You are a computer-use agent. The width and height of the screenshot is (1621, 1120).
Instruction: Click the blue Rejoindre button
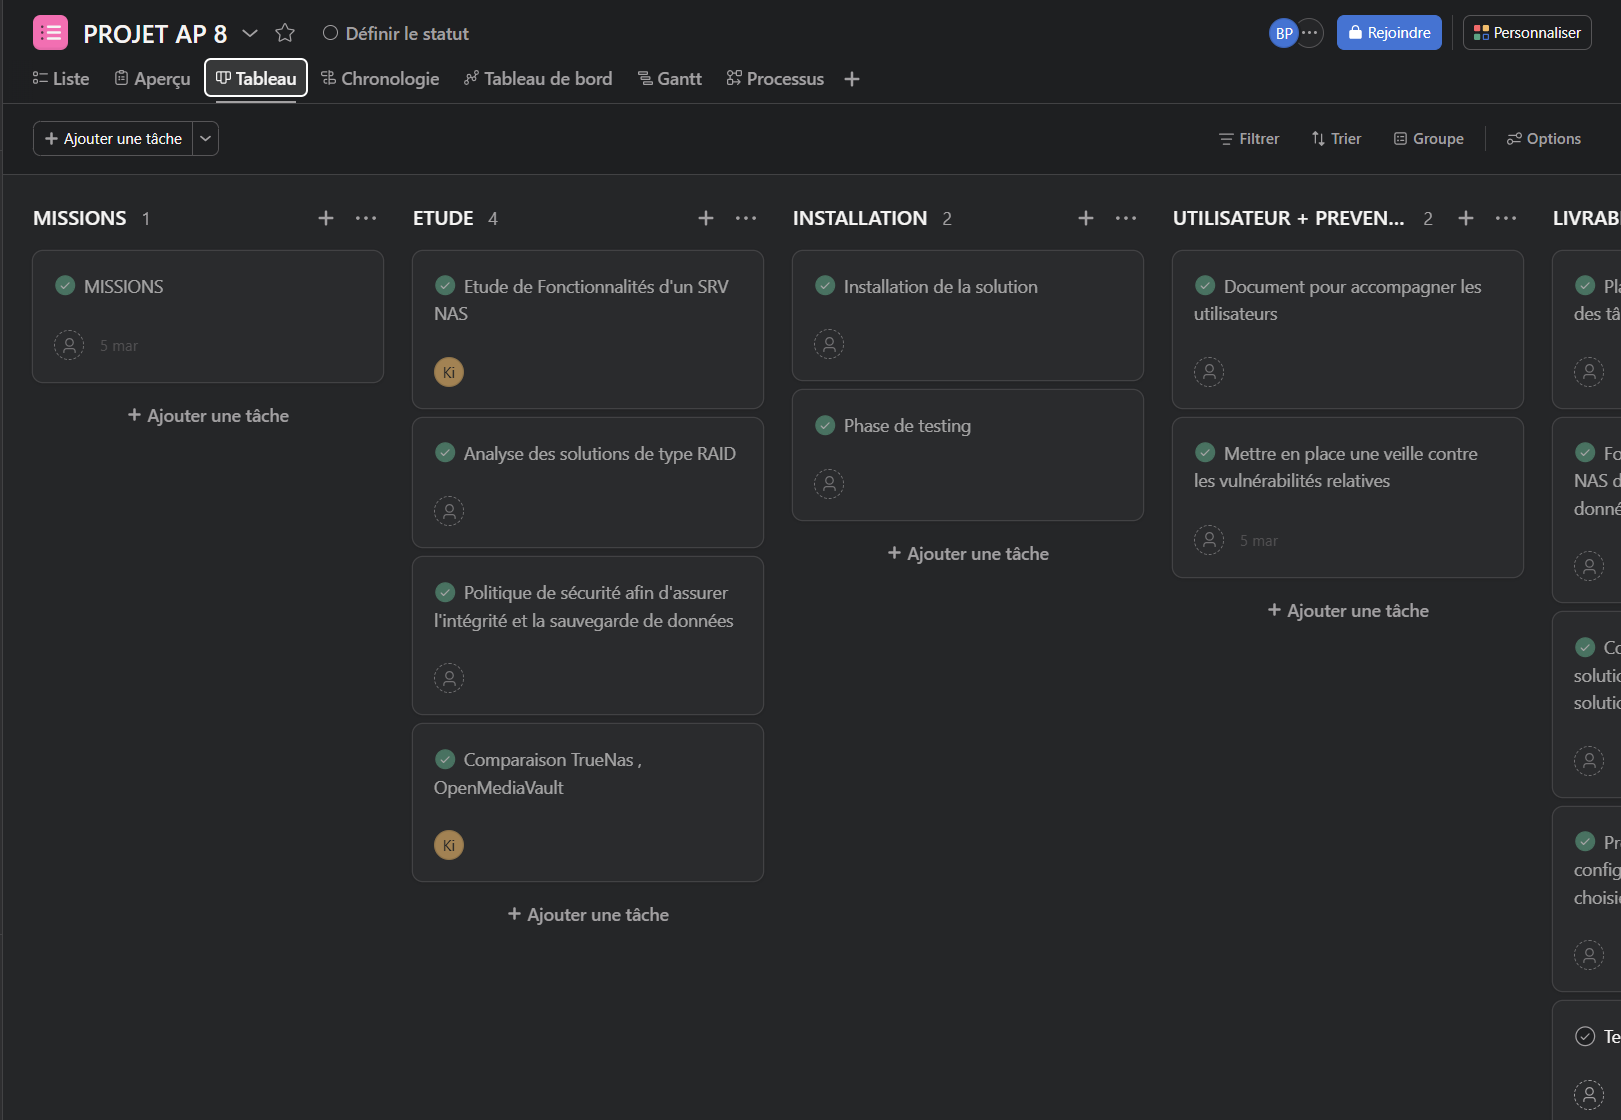click(1389, 33)
